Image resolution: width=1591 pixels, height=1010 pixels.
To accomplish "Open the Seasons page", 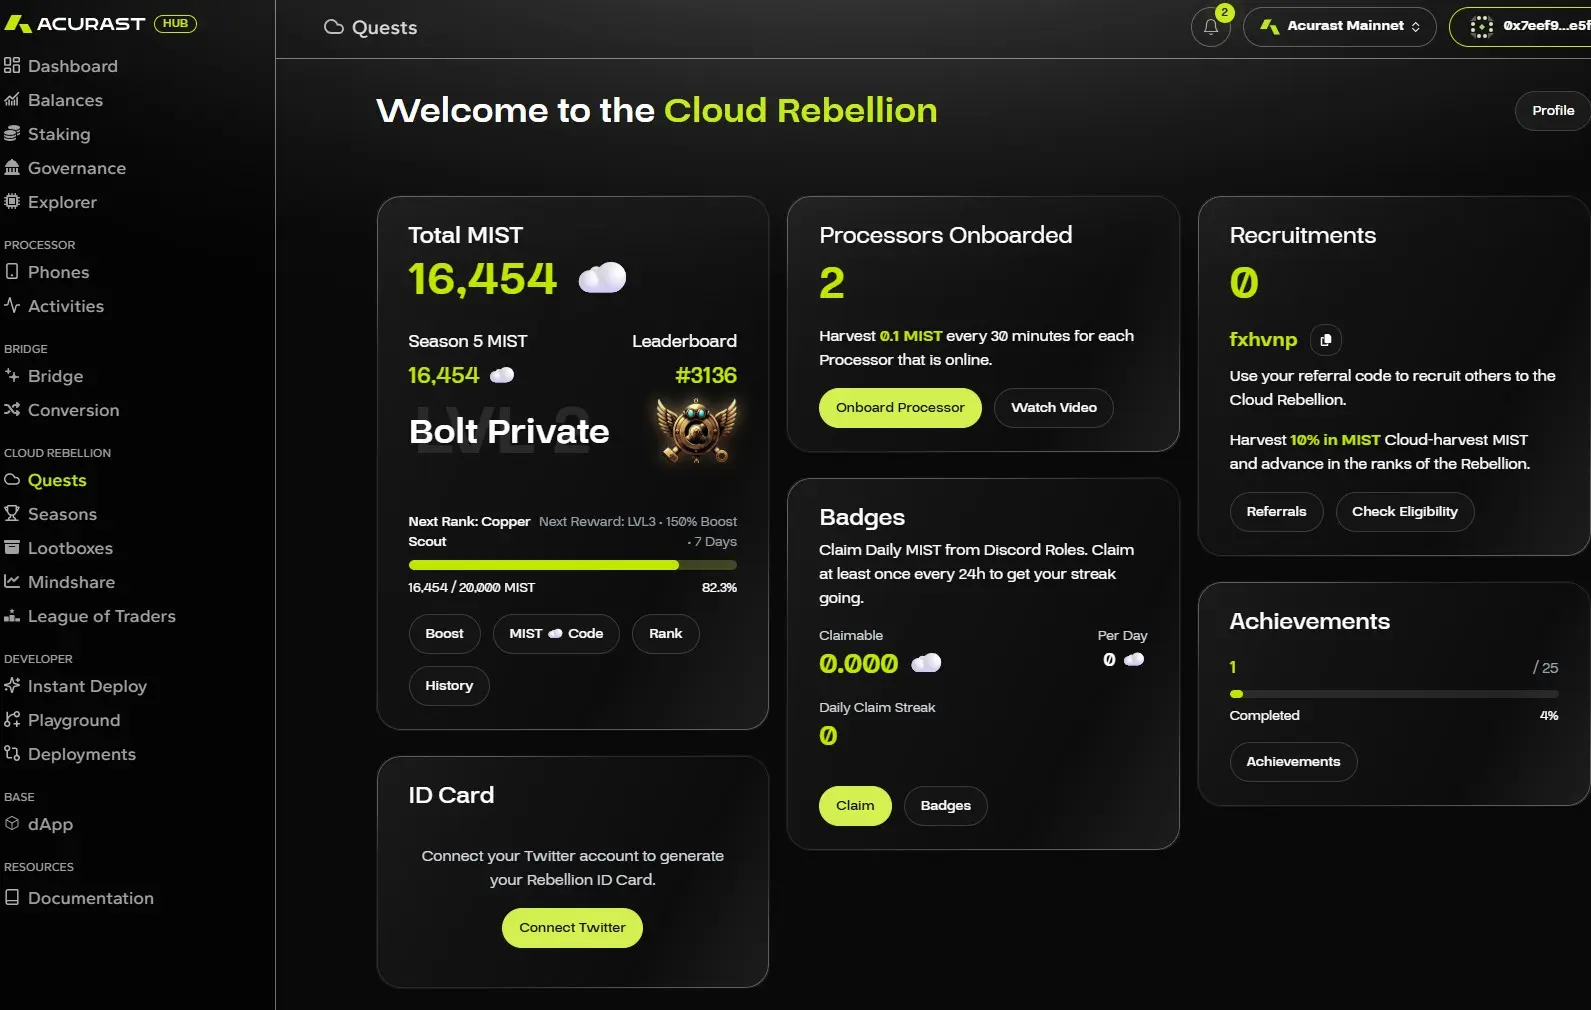I will pos(62,514).
